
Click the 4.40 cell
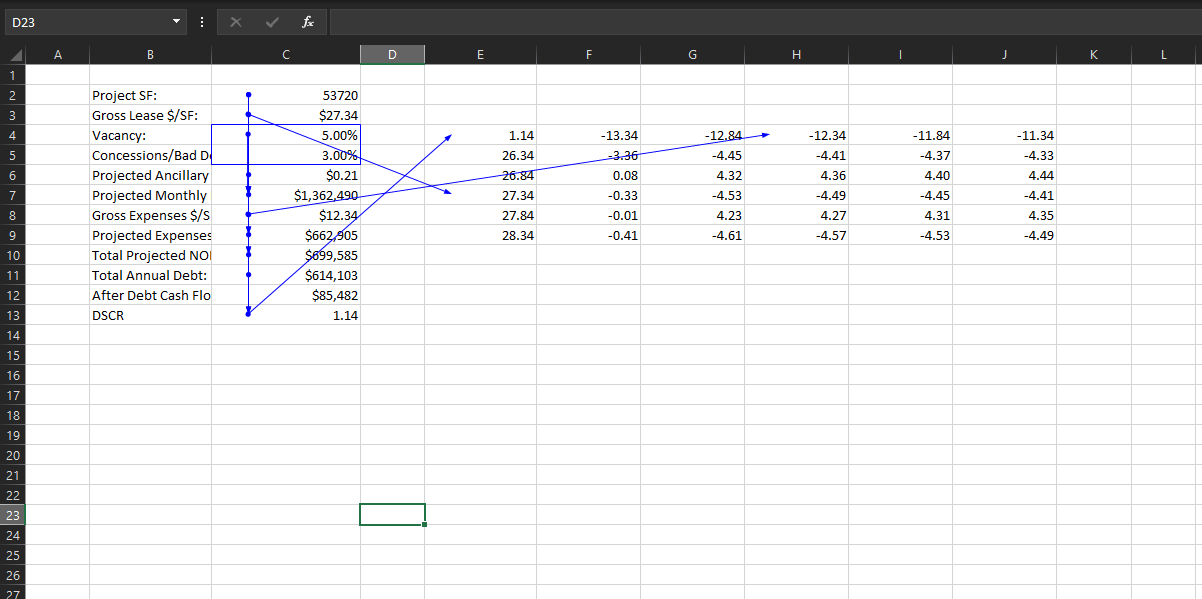[x=900, y=175]
